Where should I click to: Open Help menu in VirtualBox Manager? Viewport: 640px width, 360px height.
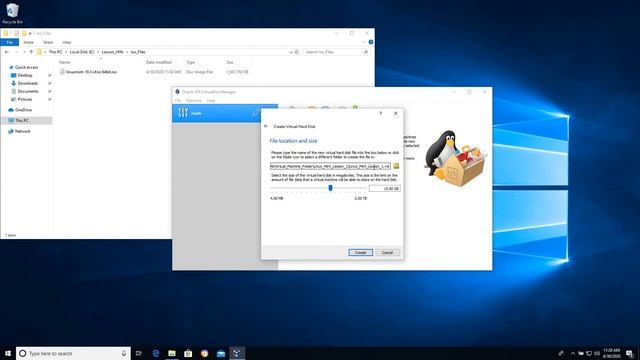click(211, 100)
